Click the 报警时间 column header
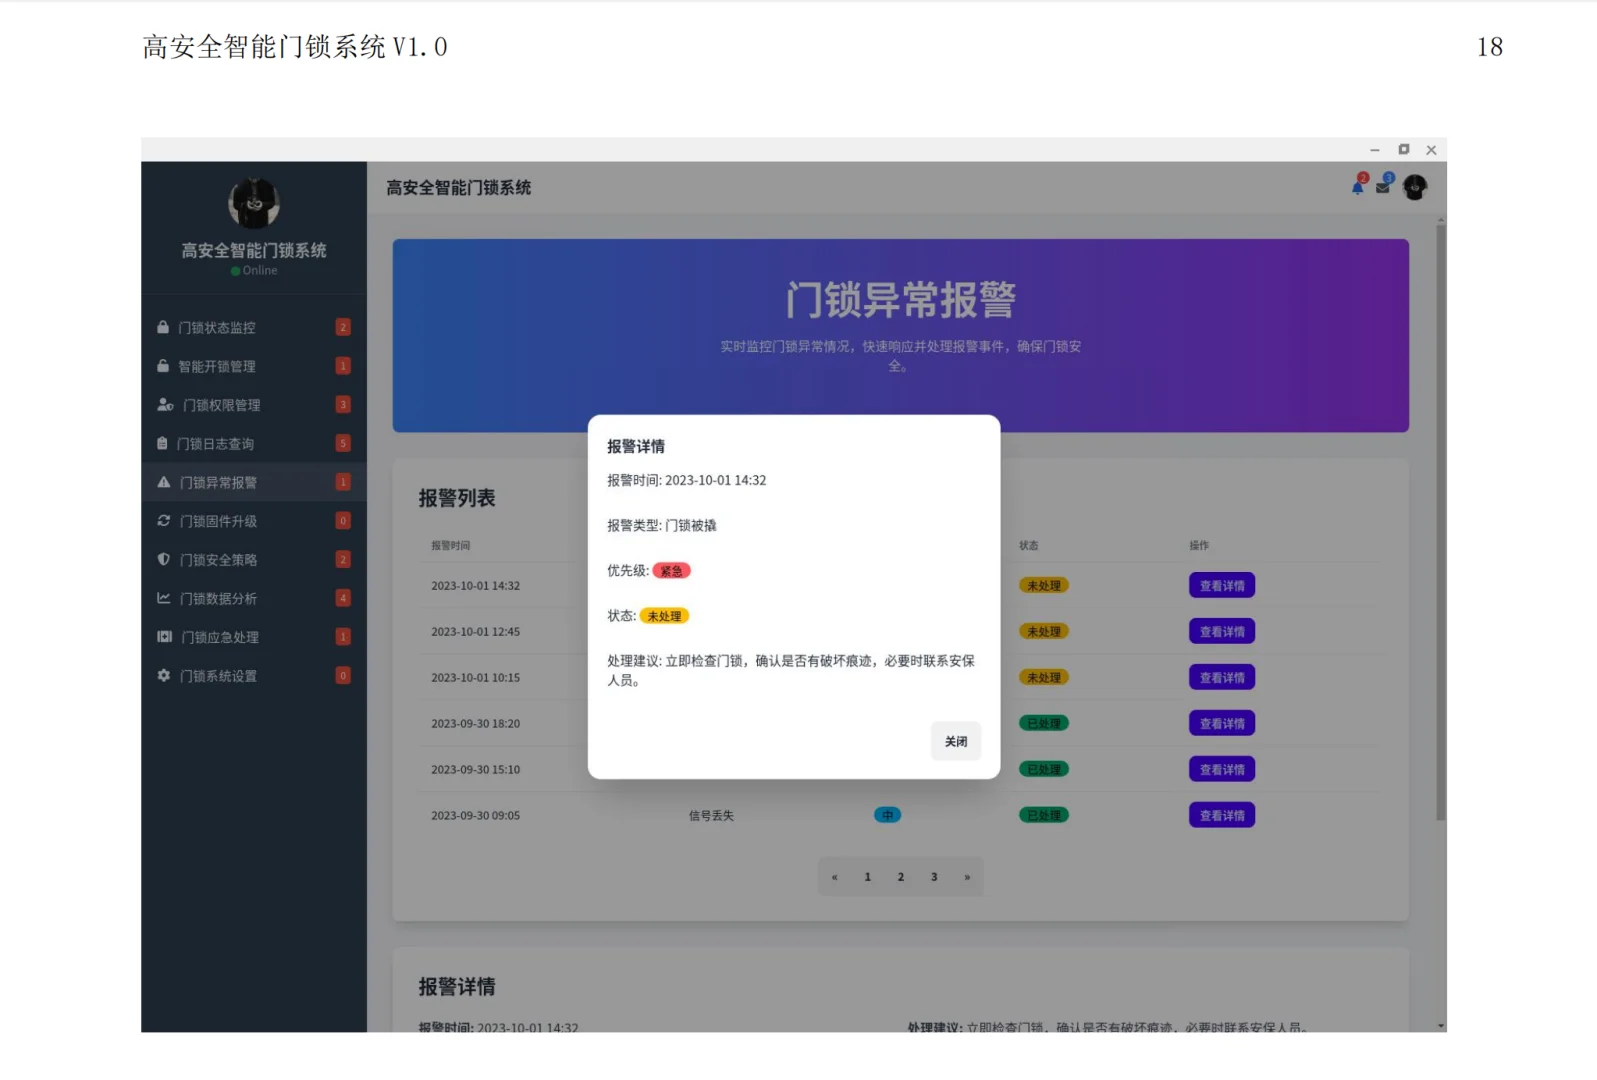 [451, 546]
